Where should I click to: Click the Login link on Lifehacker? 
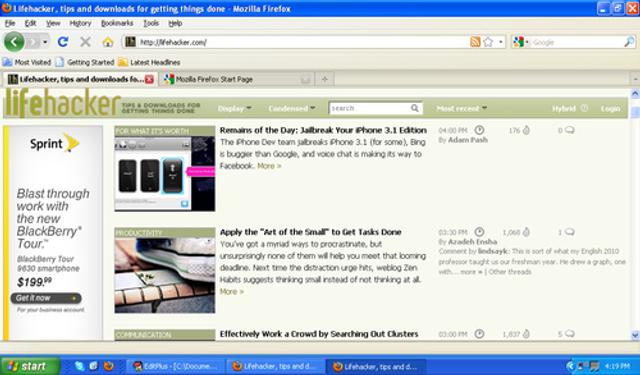click(610, 109)
